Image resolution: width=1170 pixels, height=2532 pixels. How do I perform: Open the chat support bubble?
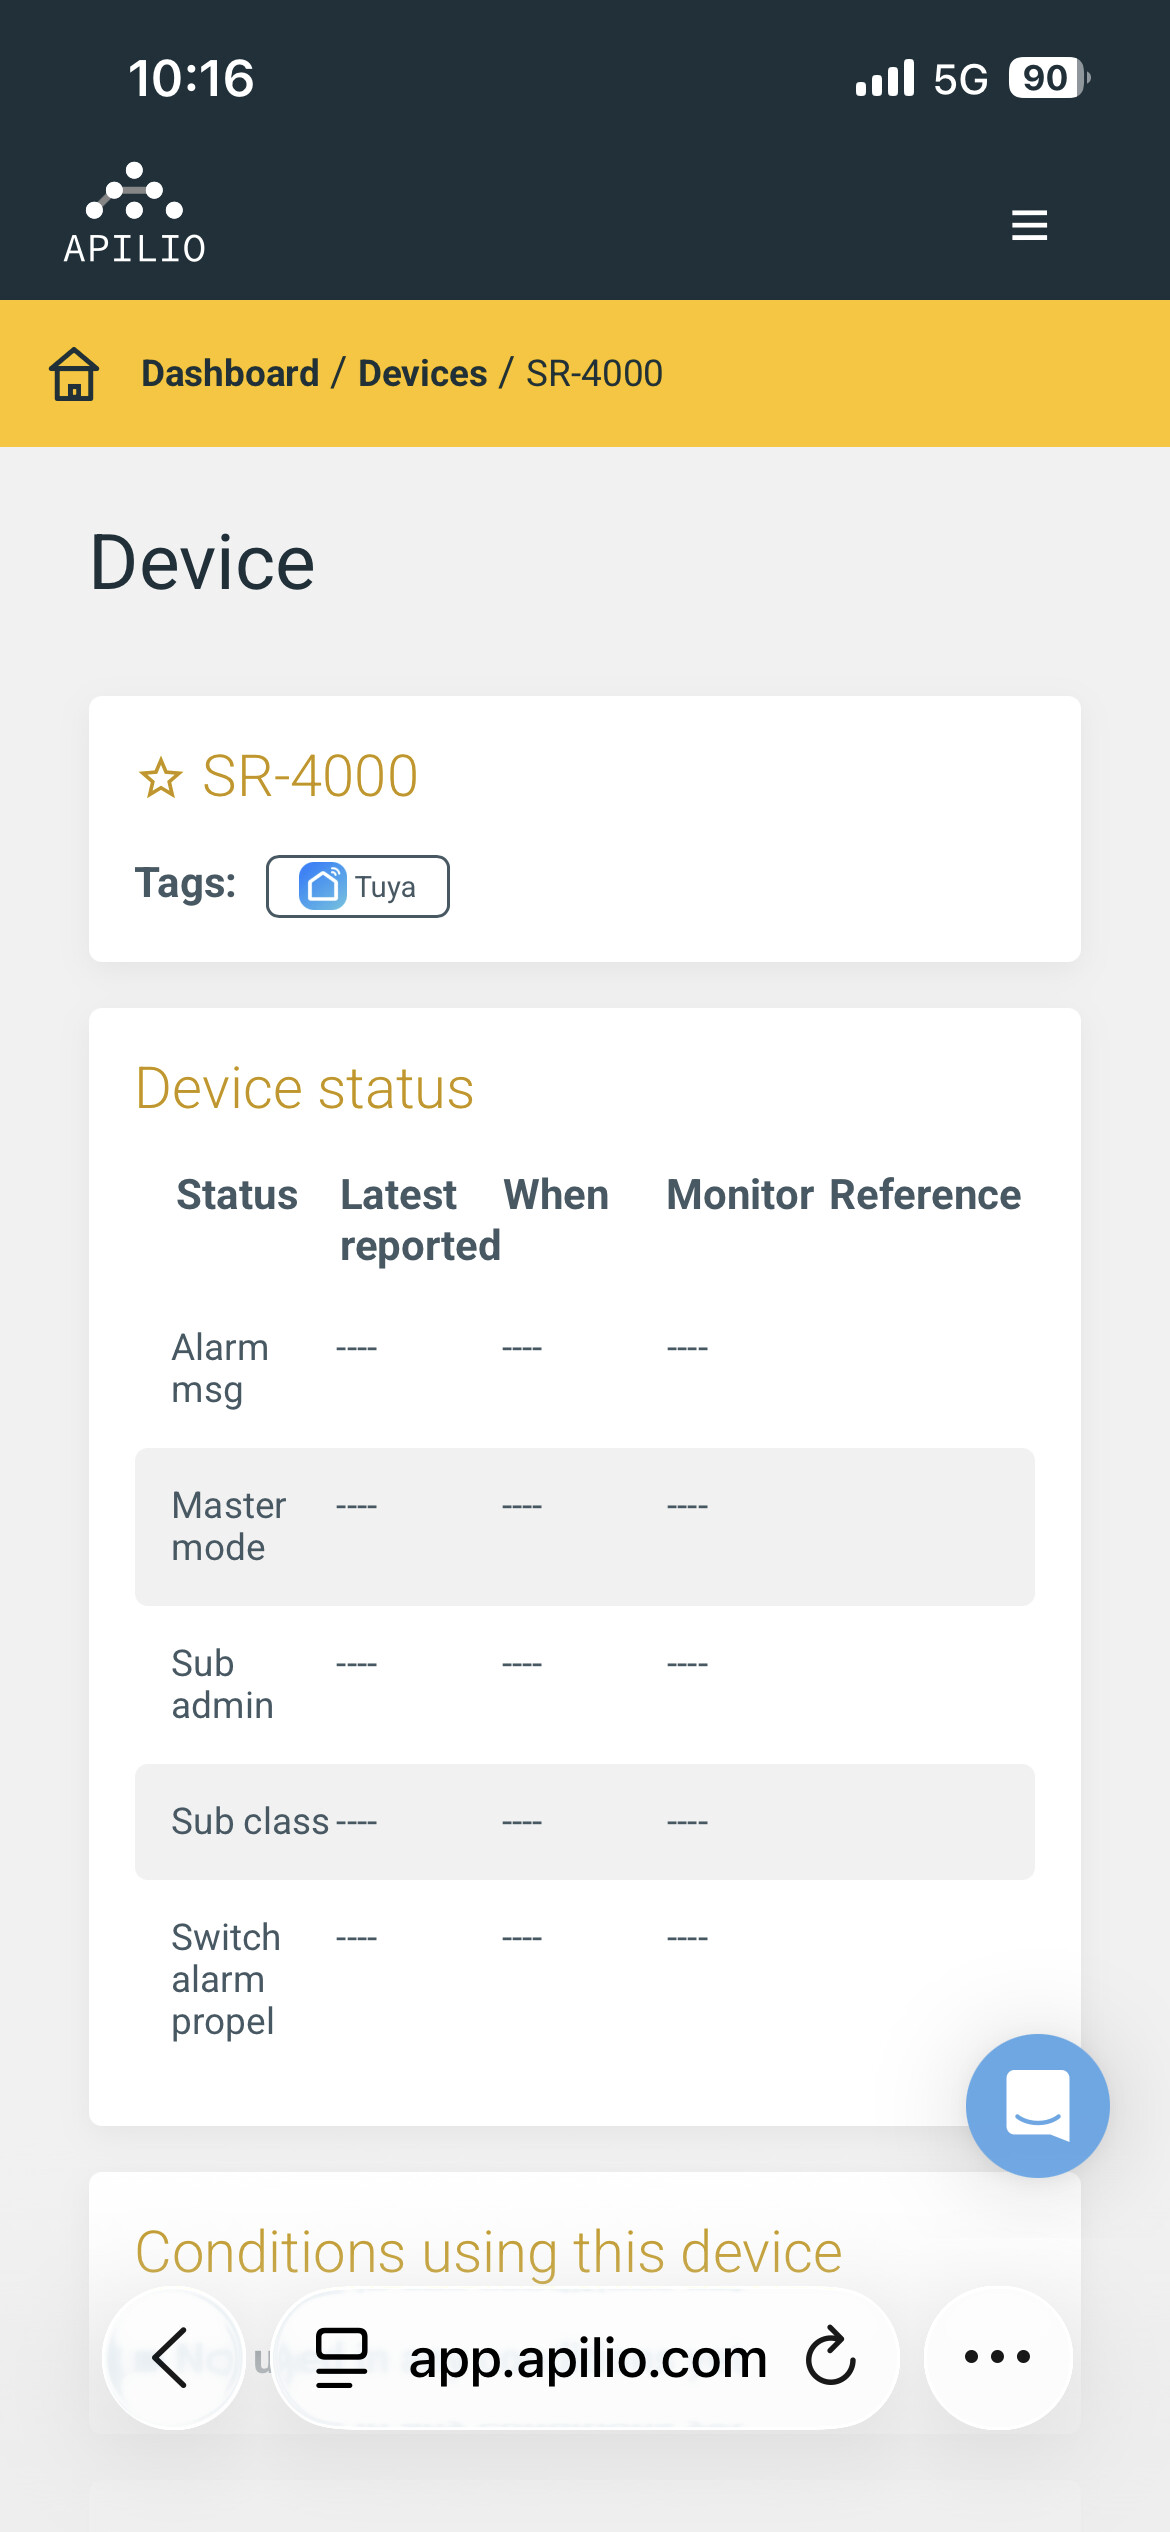(x=1037, y=2105)
